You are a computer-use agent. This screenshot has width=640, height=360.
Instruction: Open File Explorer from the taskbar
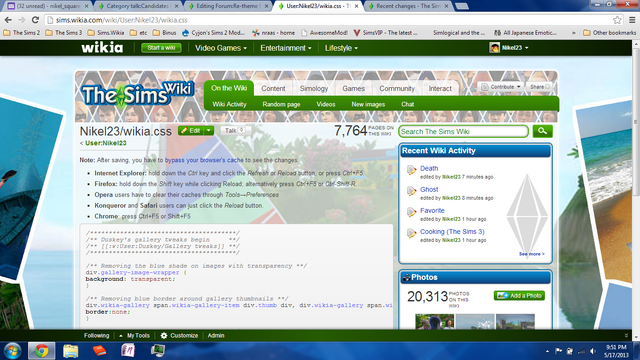[x=70, y=351]
